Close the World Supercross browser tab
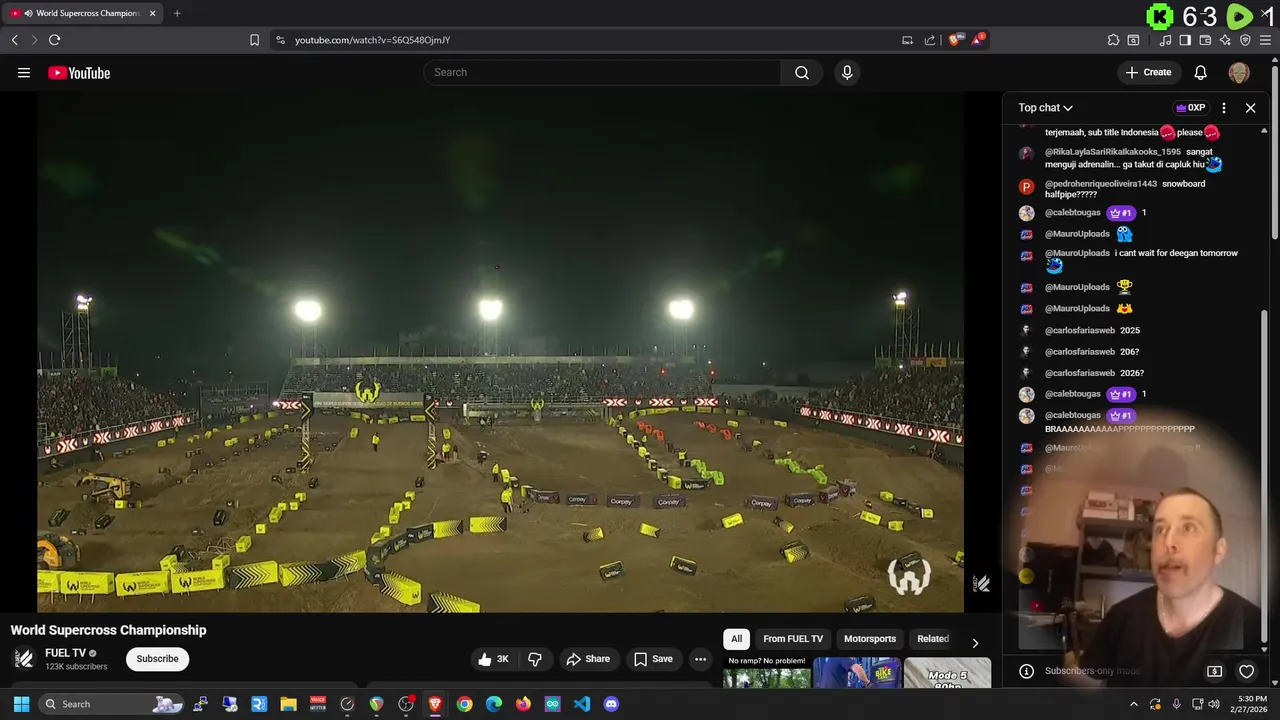Image resolution: width=1280 pixels, height=720 pixels. point(153,13)
